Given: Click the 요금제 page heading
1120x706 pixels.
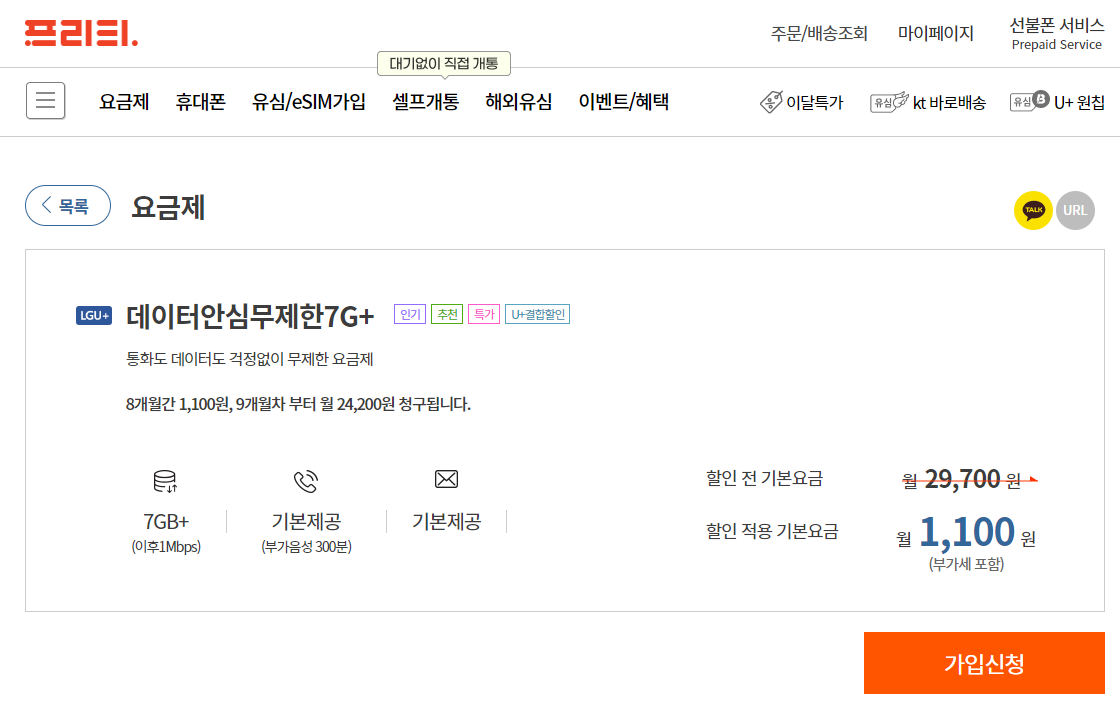Looking at the screenshot, I should [169, 207].
